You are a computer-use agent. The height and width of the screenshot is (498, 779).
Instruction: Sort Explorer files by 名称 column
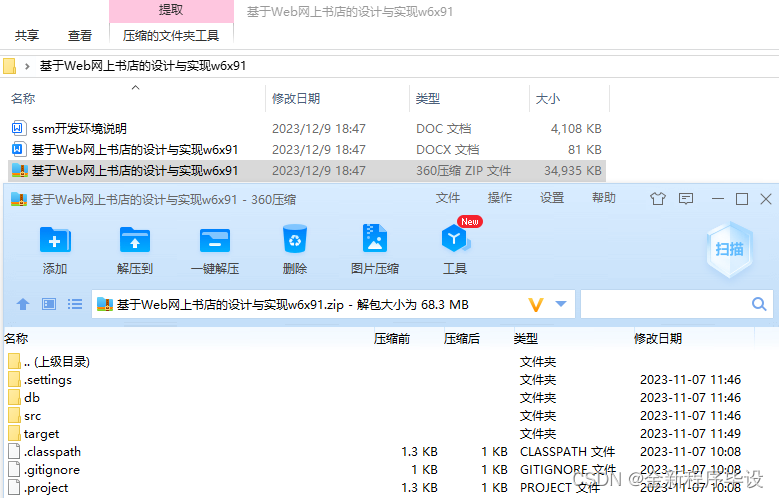point(23,98)
